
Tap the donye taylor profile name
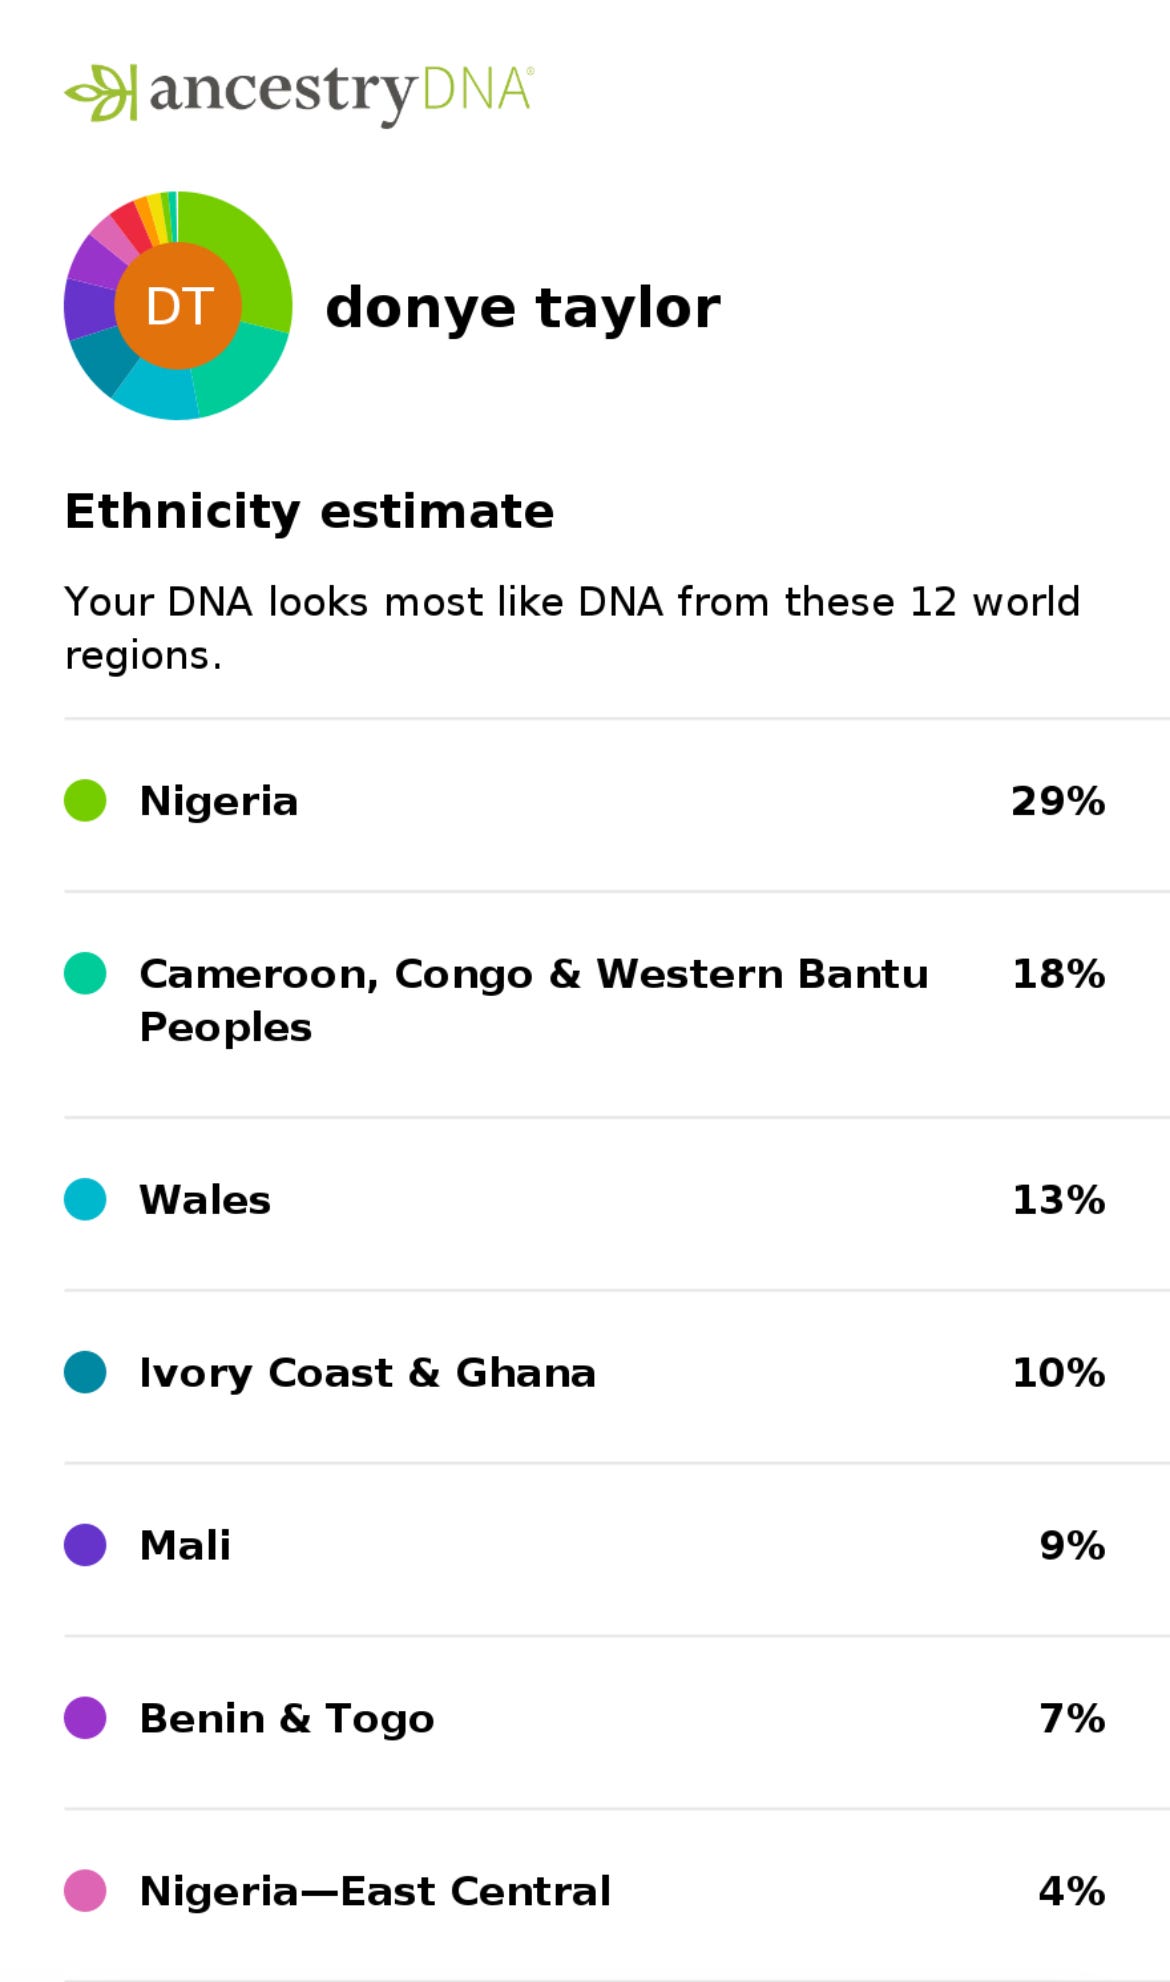pyautogui.click(x=522, y=308)
